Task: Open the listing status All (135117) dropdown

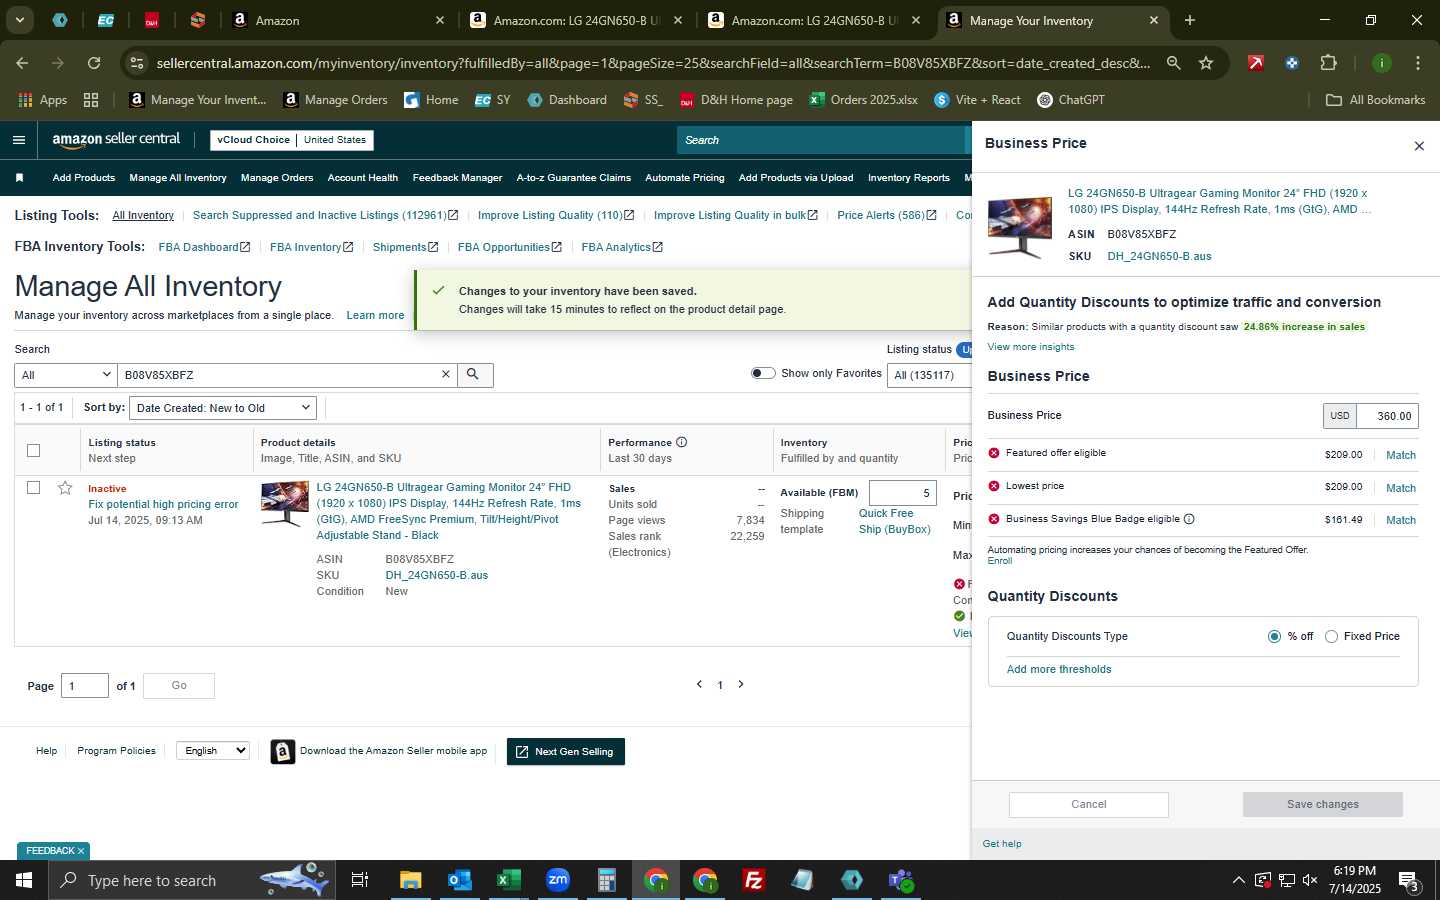Action: (928, 375)
